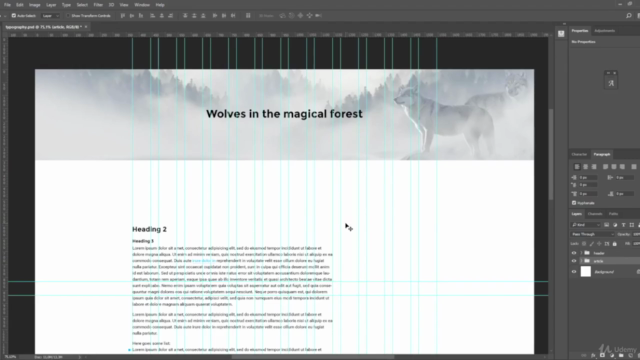
Task: Switch to the Adjustments tab
Action: point(604,31)
